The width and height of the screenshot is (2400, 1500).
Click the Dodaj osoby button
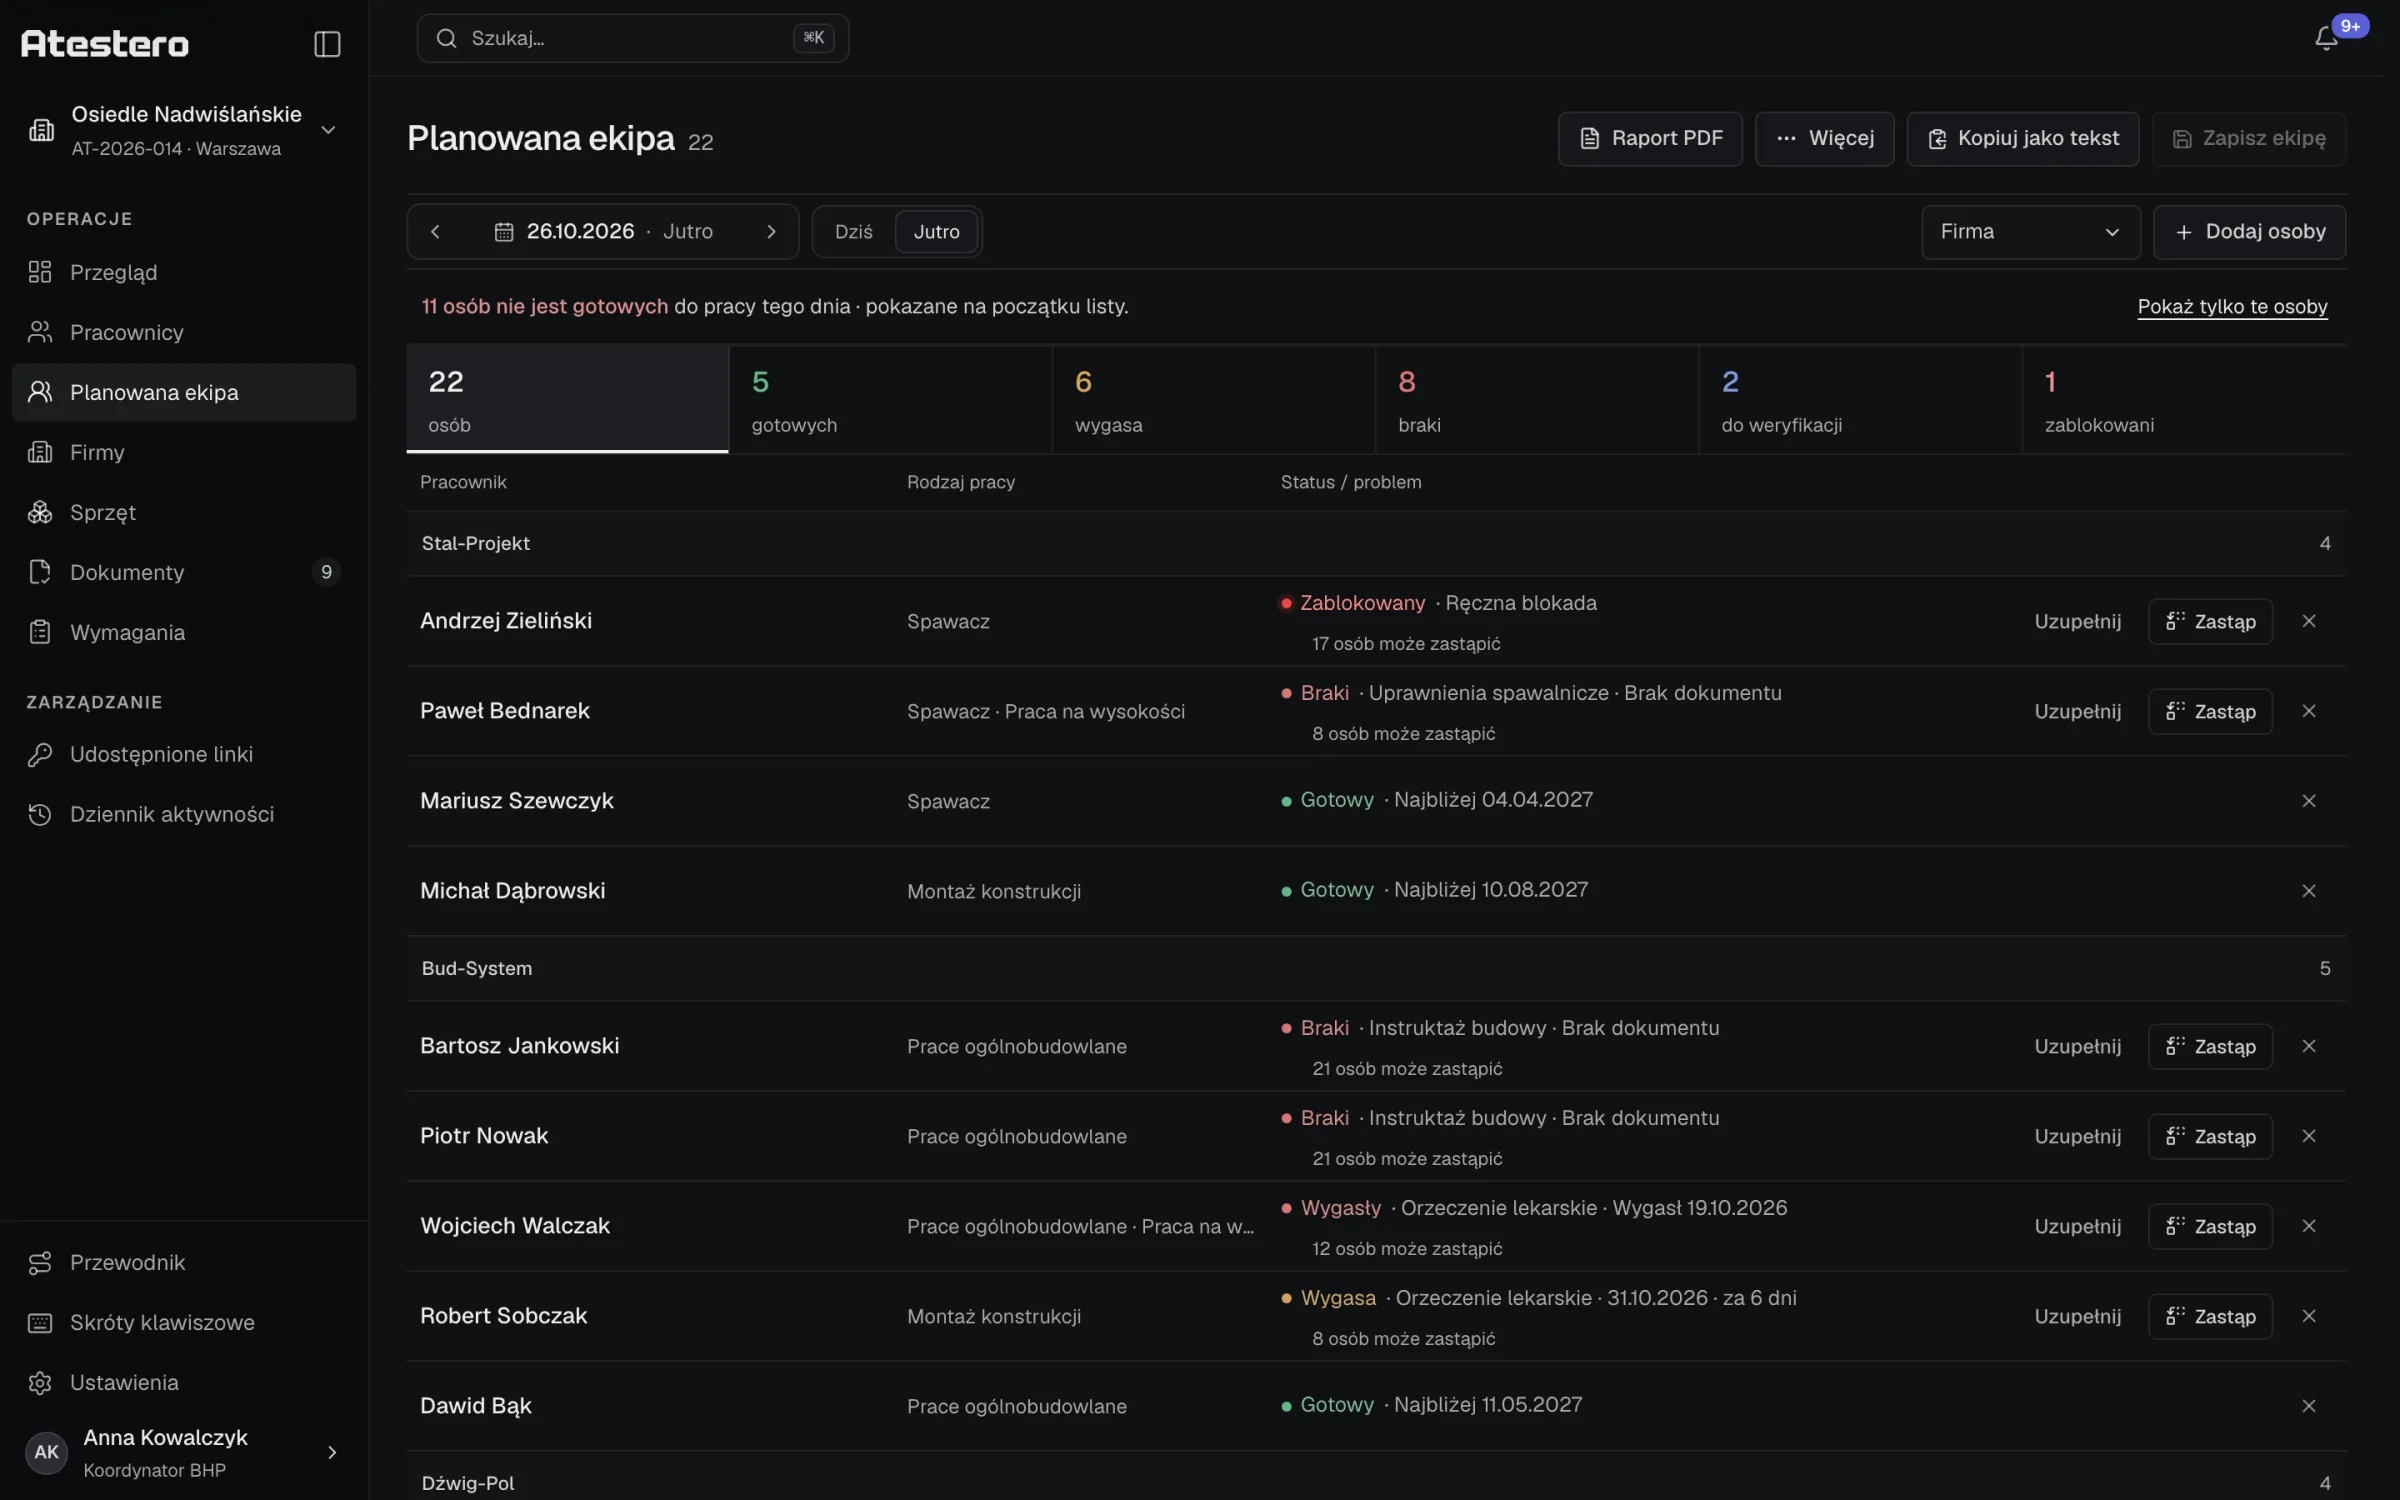point(2249,232)
